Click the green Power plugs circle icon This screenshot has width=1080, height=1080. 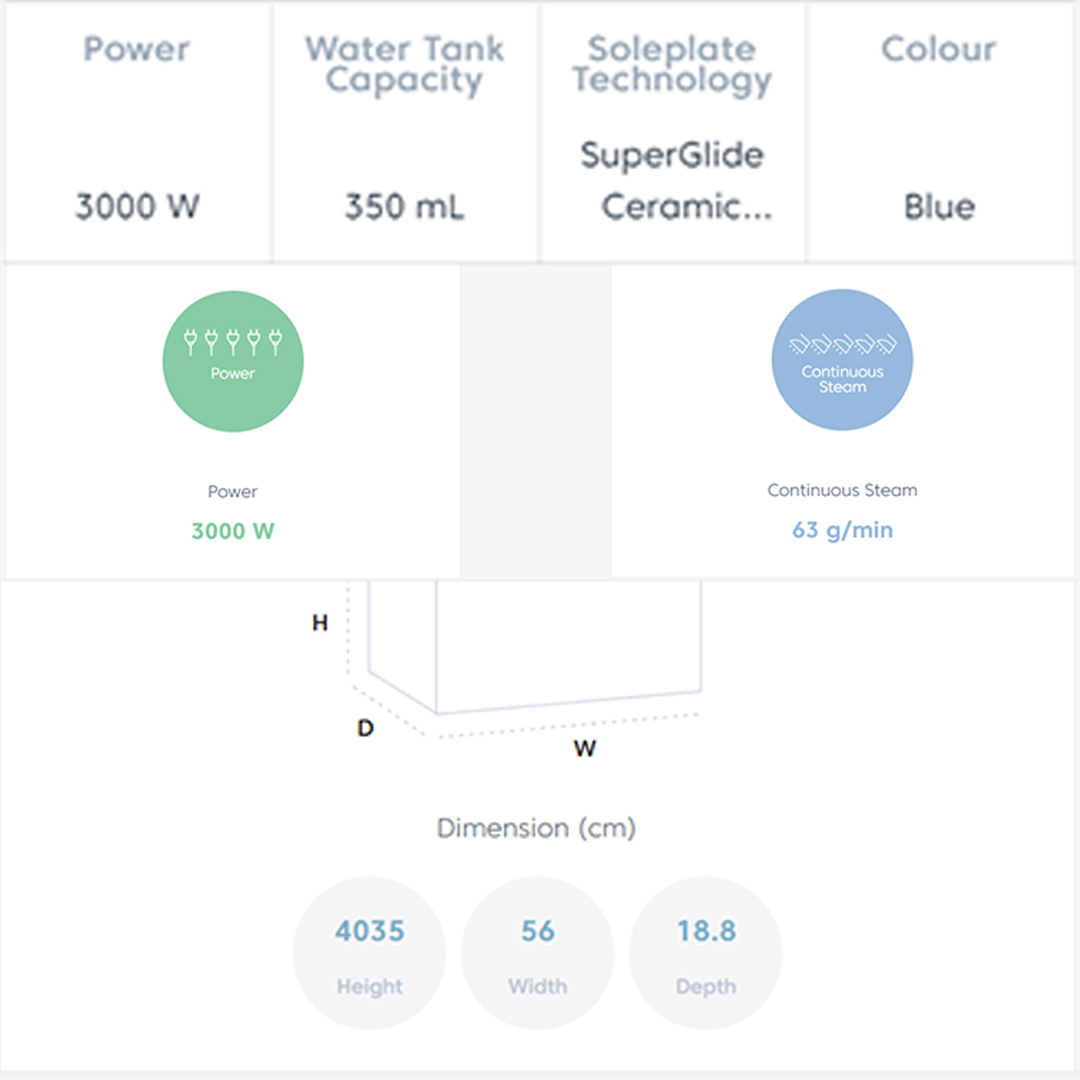coord(233,361)
